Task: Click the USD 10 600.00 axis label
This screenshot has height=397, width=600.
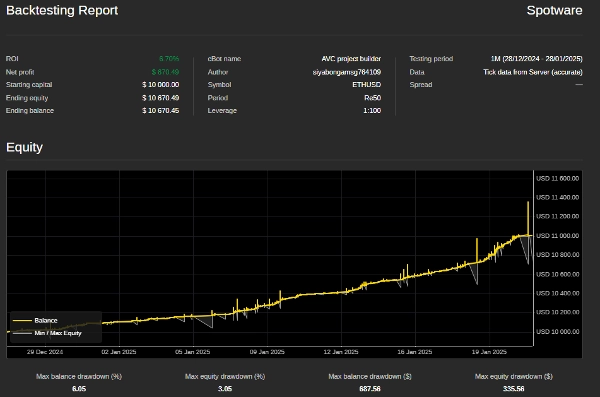Action: pos(558,274)
